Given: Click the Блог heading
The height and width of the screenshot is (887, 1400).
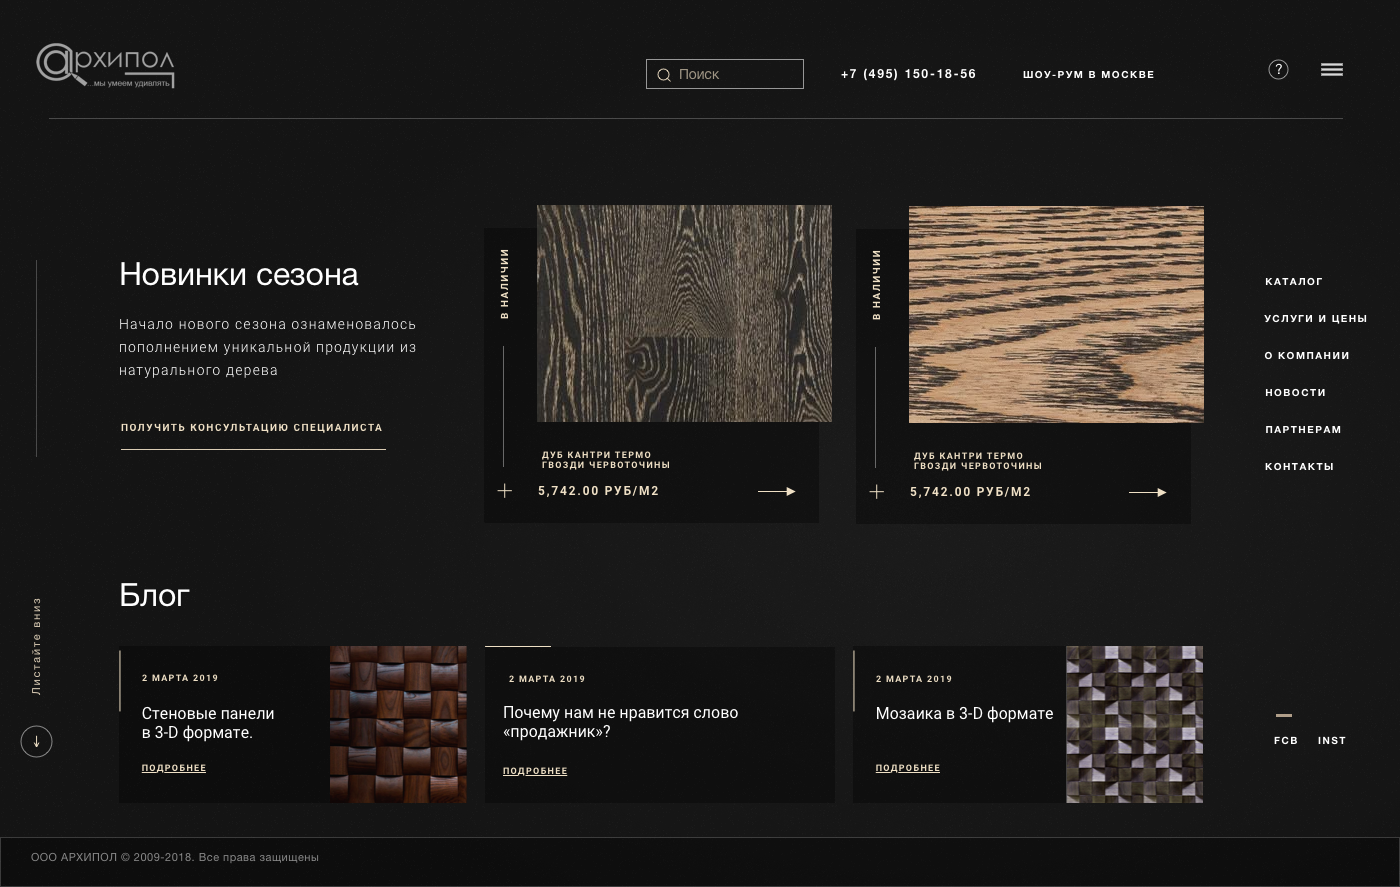Looking at the screenshot, I should pos(155,596).
